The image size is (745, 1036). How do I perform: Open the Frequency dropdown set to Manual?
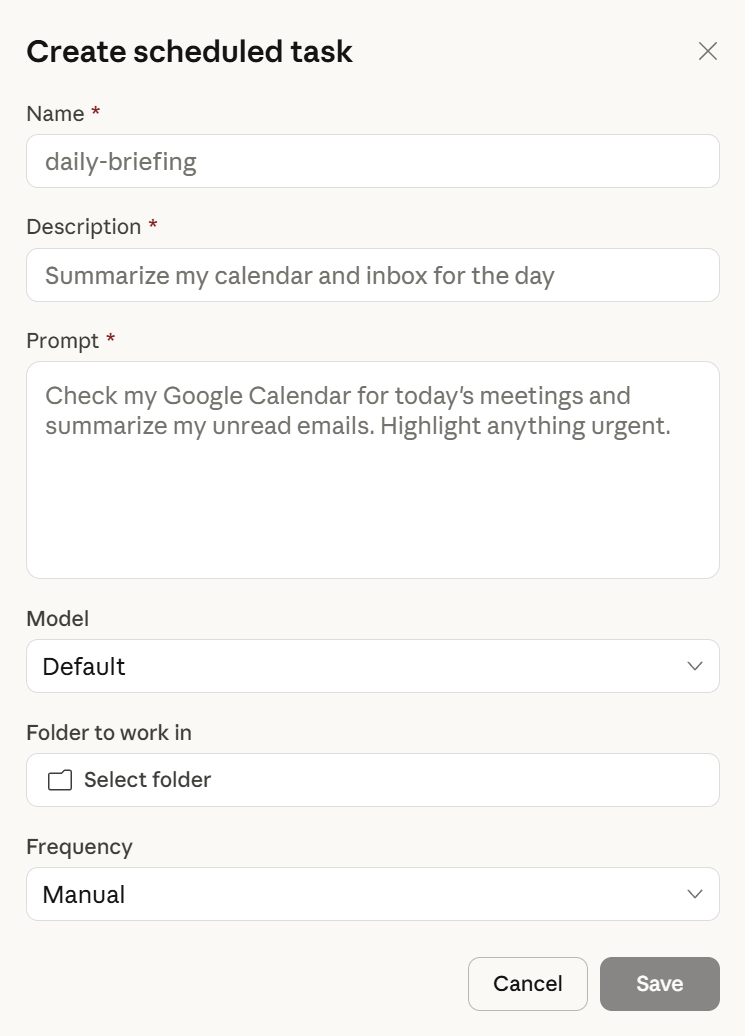372,894
